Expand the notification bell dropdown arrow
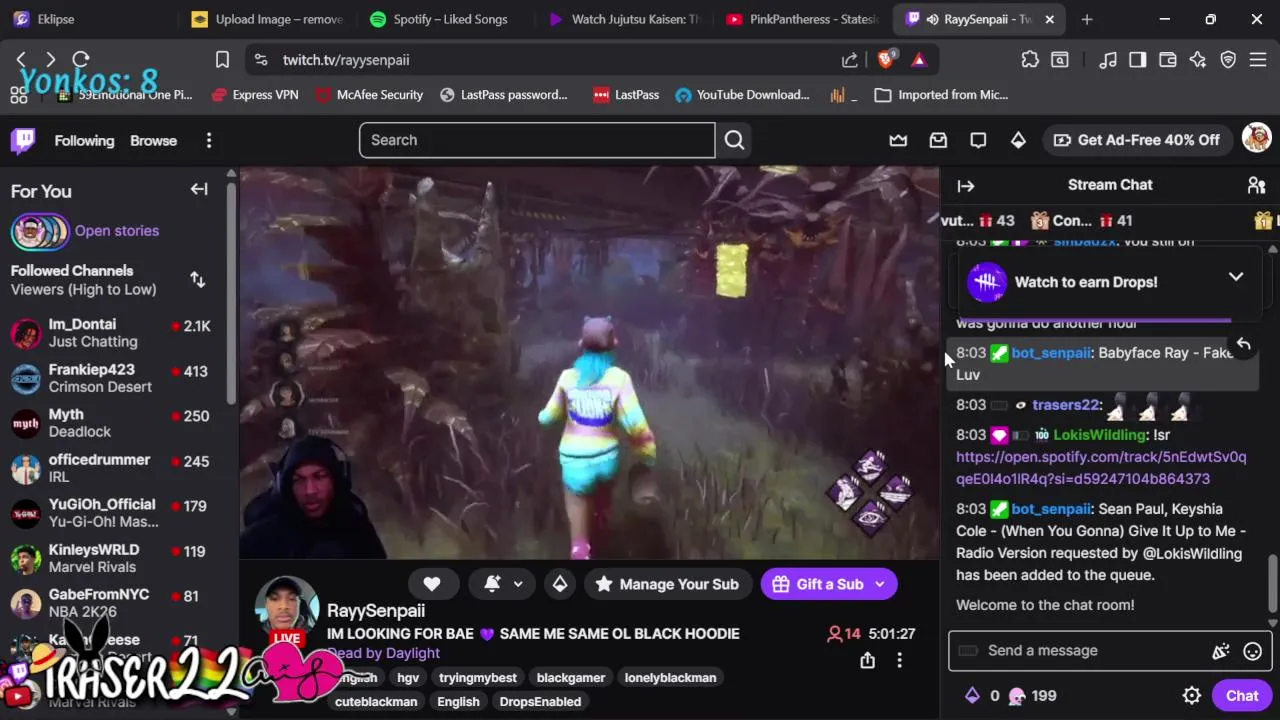The height and width of the screenshot is (720, 1280). click(x=518, y=584)
